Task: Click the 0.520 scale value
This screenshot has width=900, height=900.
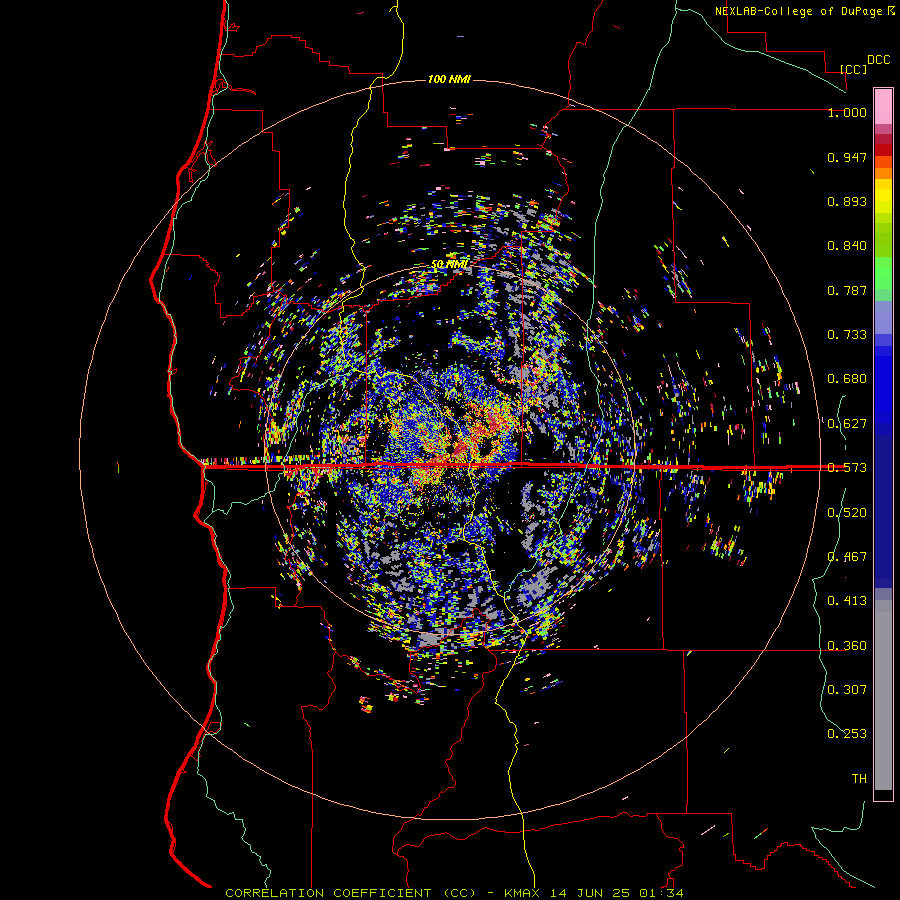Action: tap(847, 513)
